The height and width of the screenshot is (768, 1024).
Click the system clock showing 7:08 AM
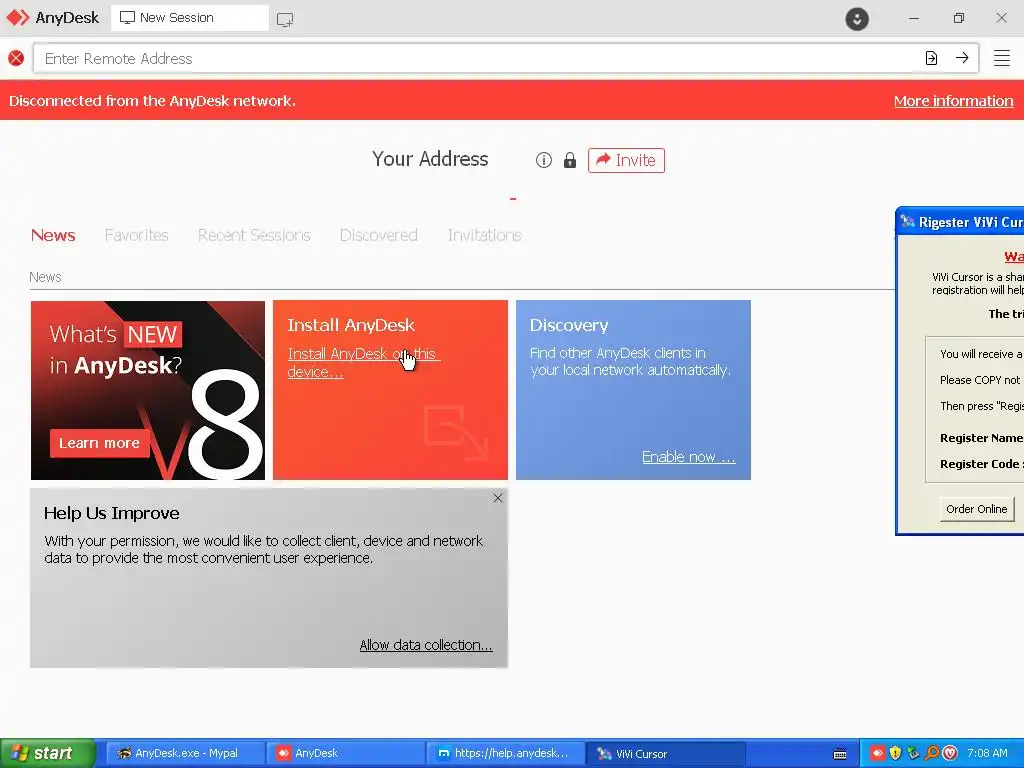(987, 753)
